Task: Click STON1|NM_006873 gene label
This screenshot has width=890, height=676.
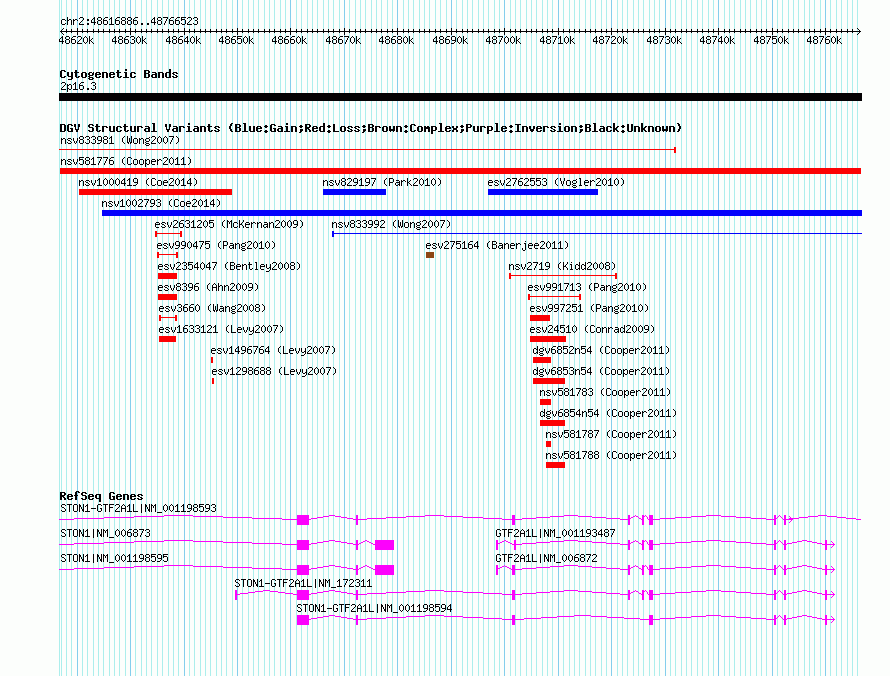Action: [105, 533]
